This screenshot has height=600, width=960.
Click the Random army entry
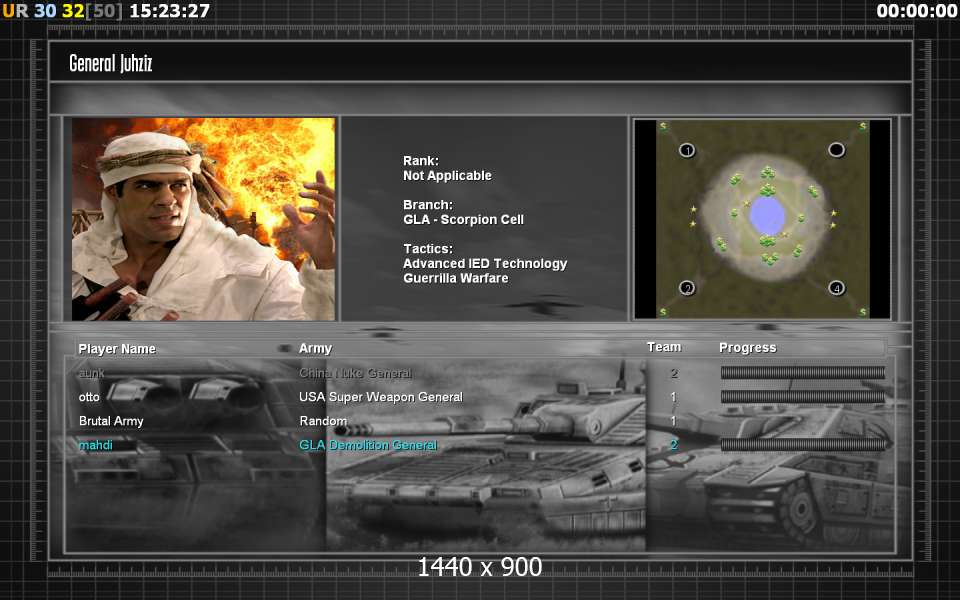323,421
